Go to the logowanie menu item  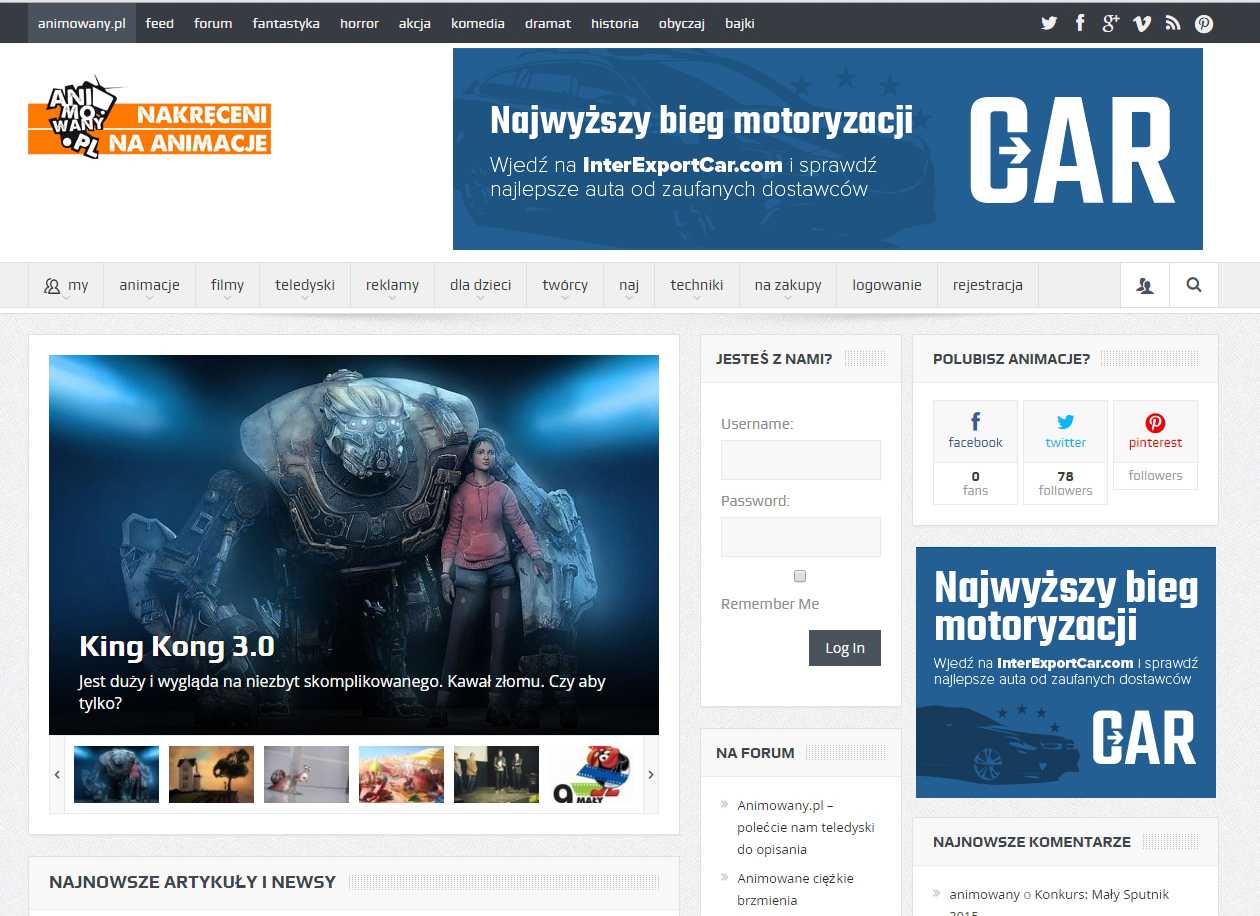tap(887, 285)
